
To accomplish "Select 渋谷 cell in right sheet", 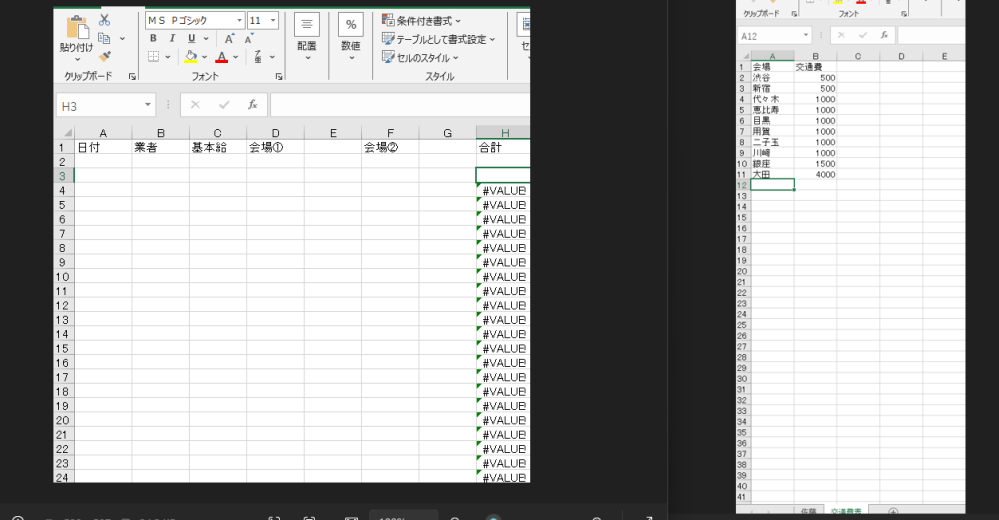I will pyautogui.click(x=772, y=78).
